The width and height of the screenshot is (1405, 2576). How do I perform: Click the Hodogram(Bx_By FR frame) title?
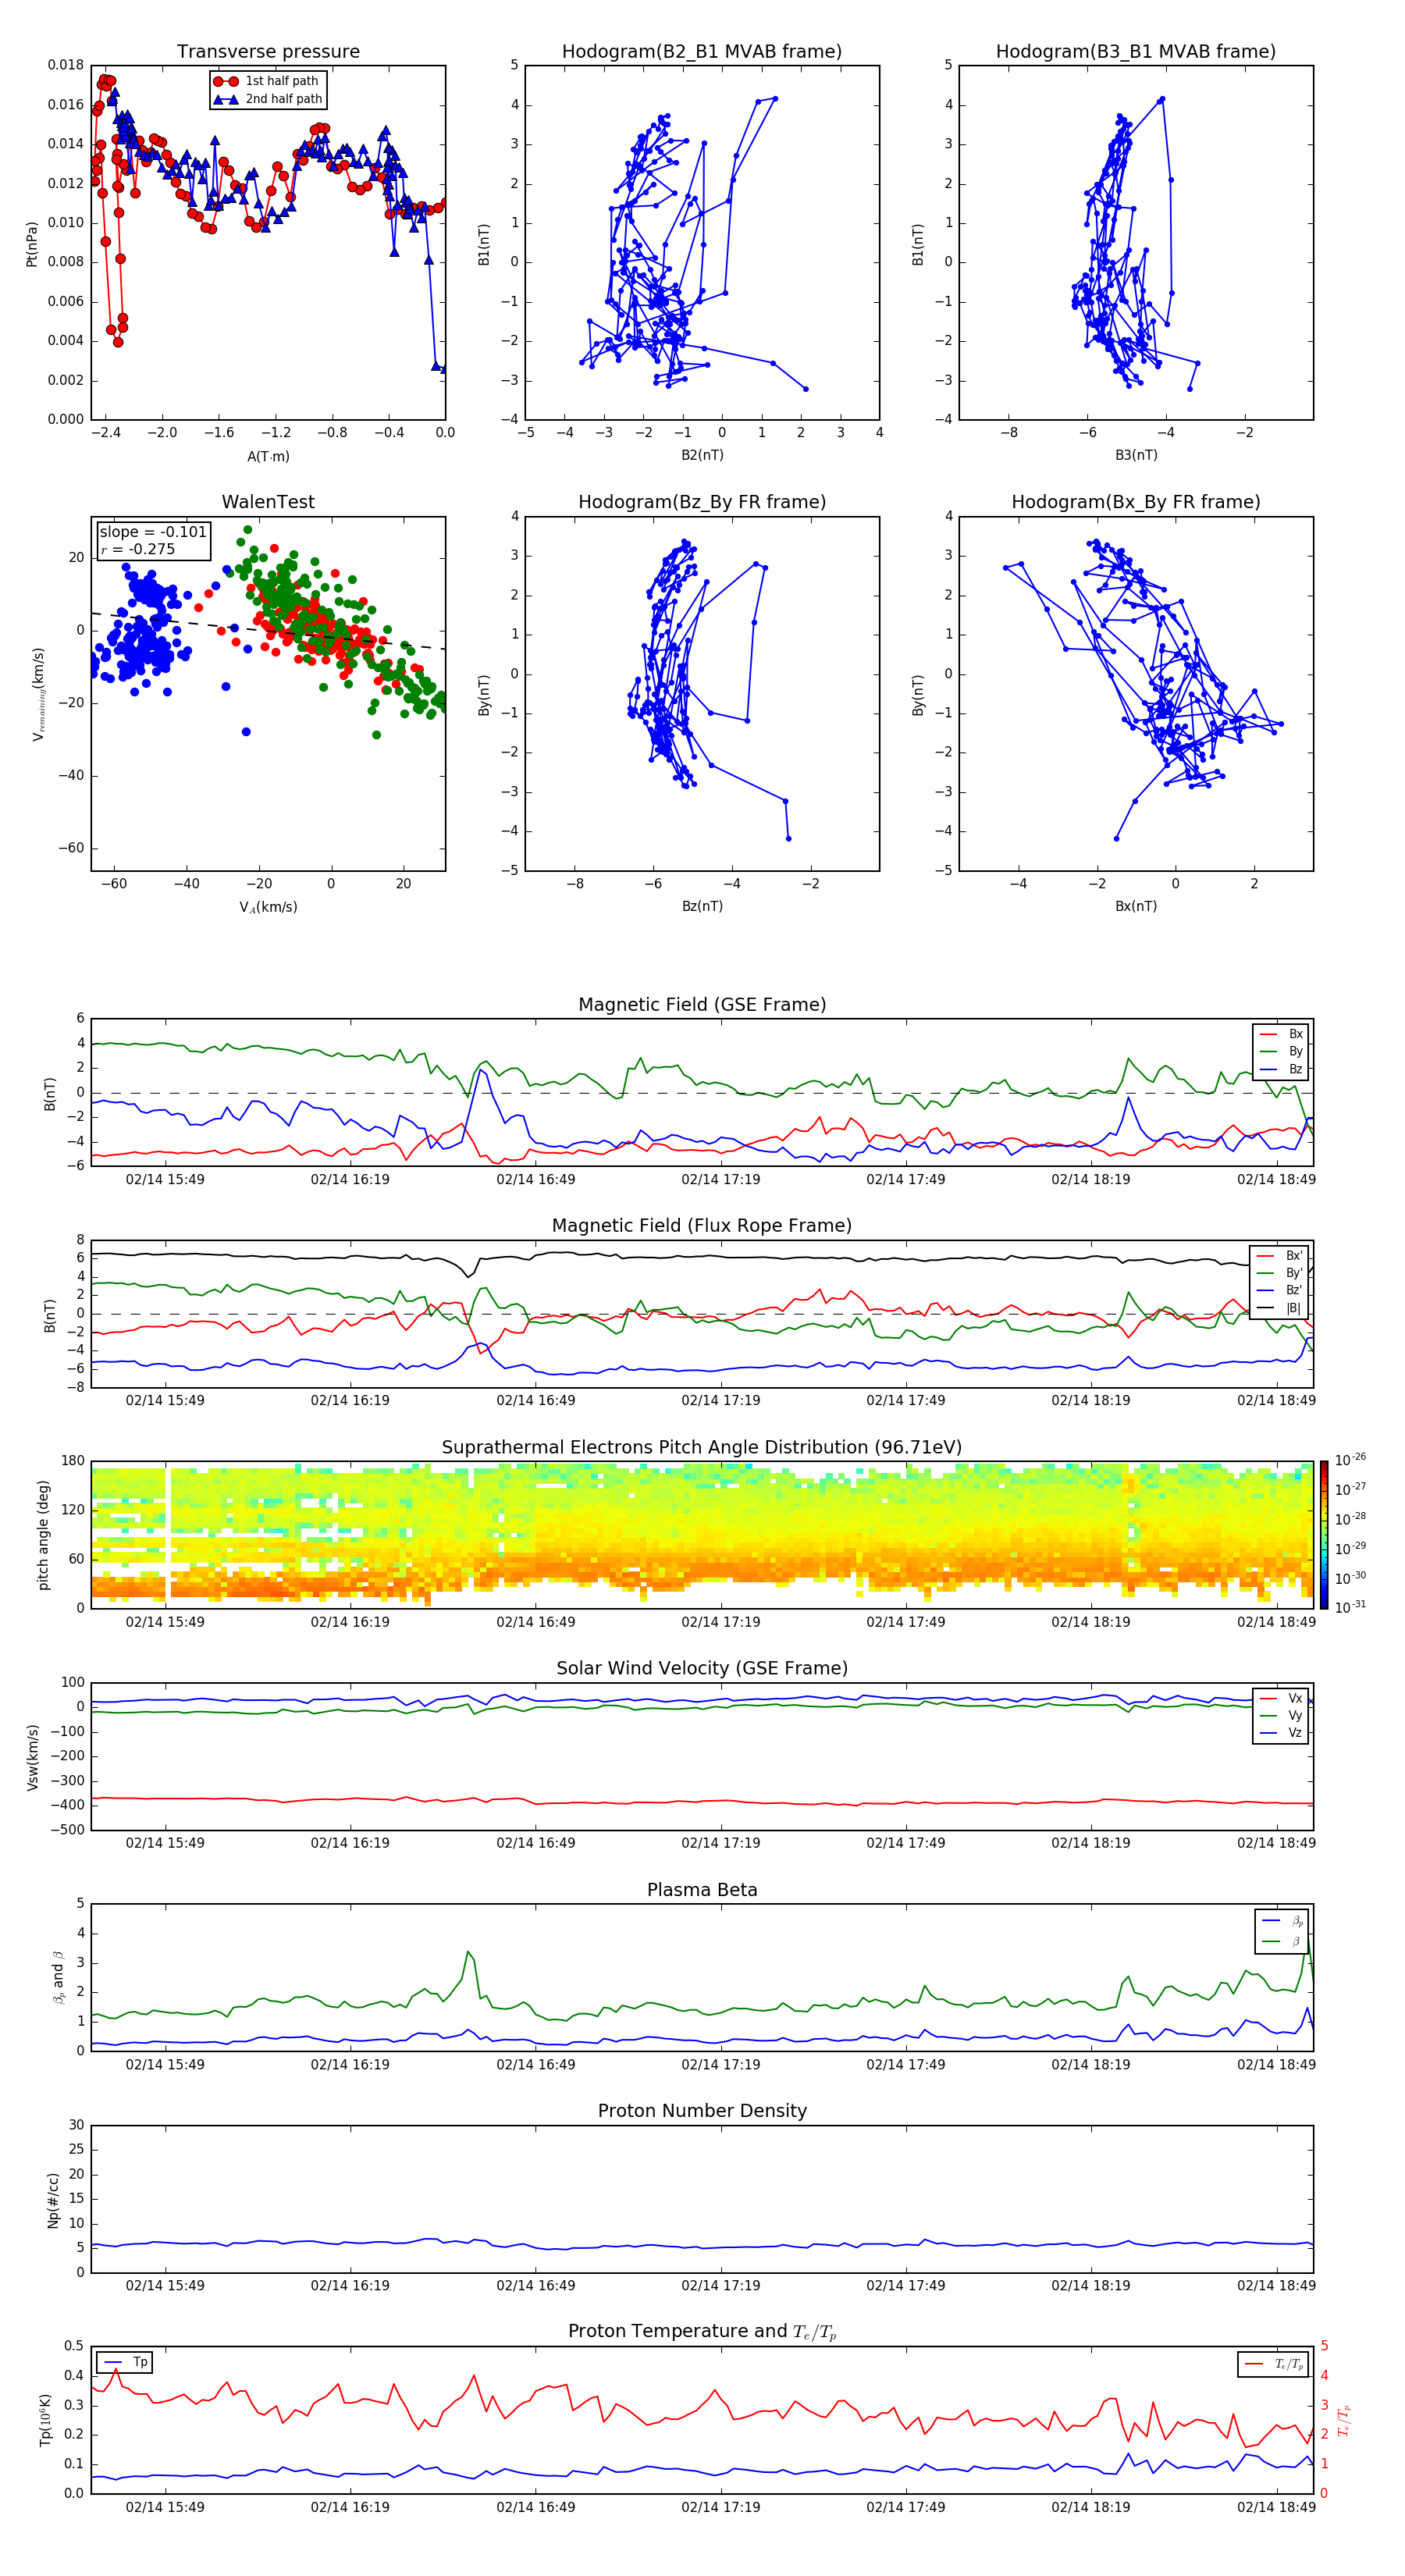point(1136,502)
